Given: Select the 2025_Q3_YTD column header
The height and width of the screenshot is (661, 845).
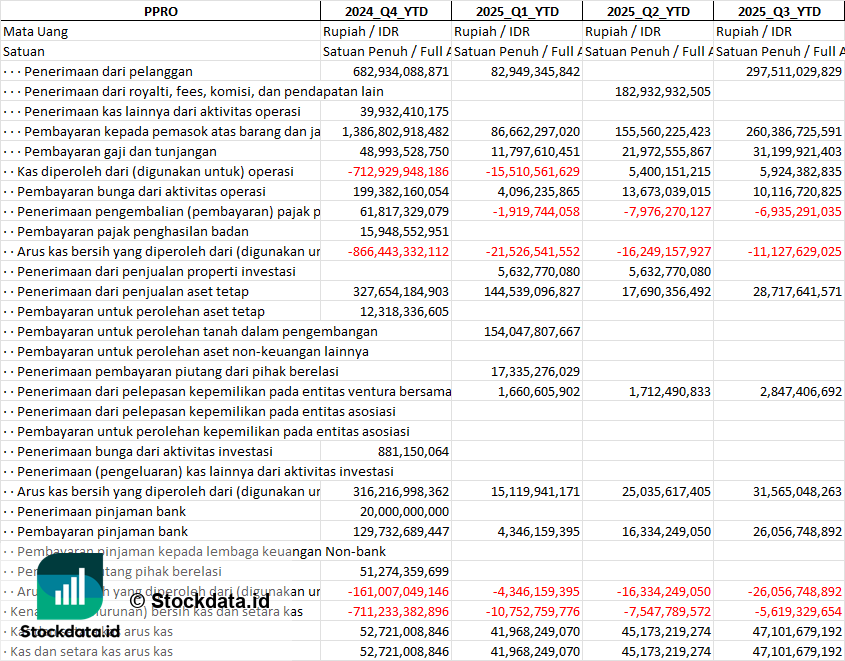Looking at the screenshot, I should point(779,11).
